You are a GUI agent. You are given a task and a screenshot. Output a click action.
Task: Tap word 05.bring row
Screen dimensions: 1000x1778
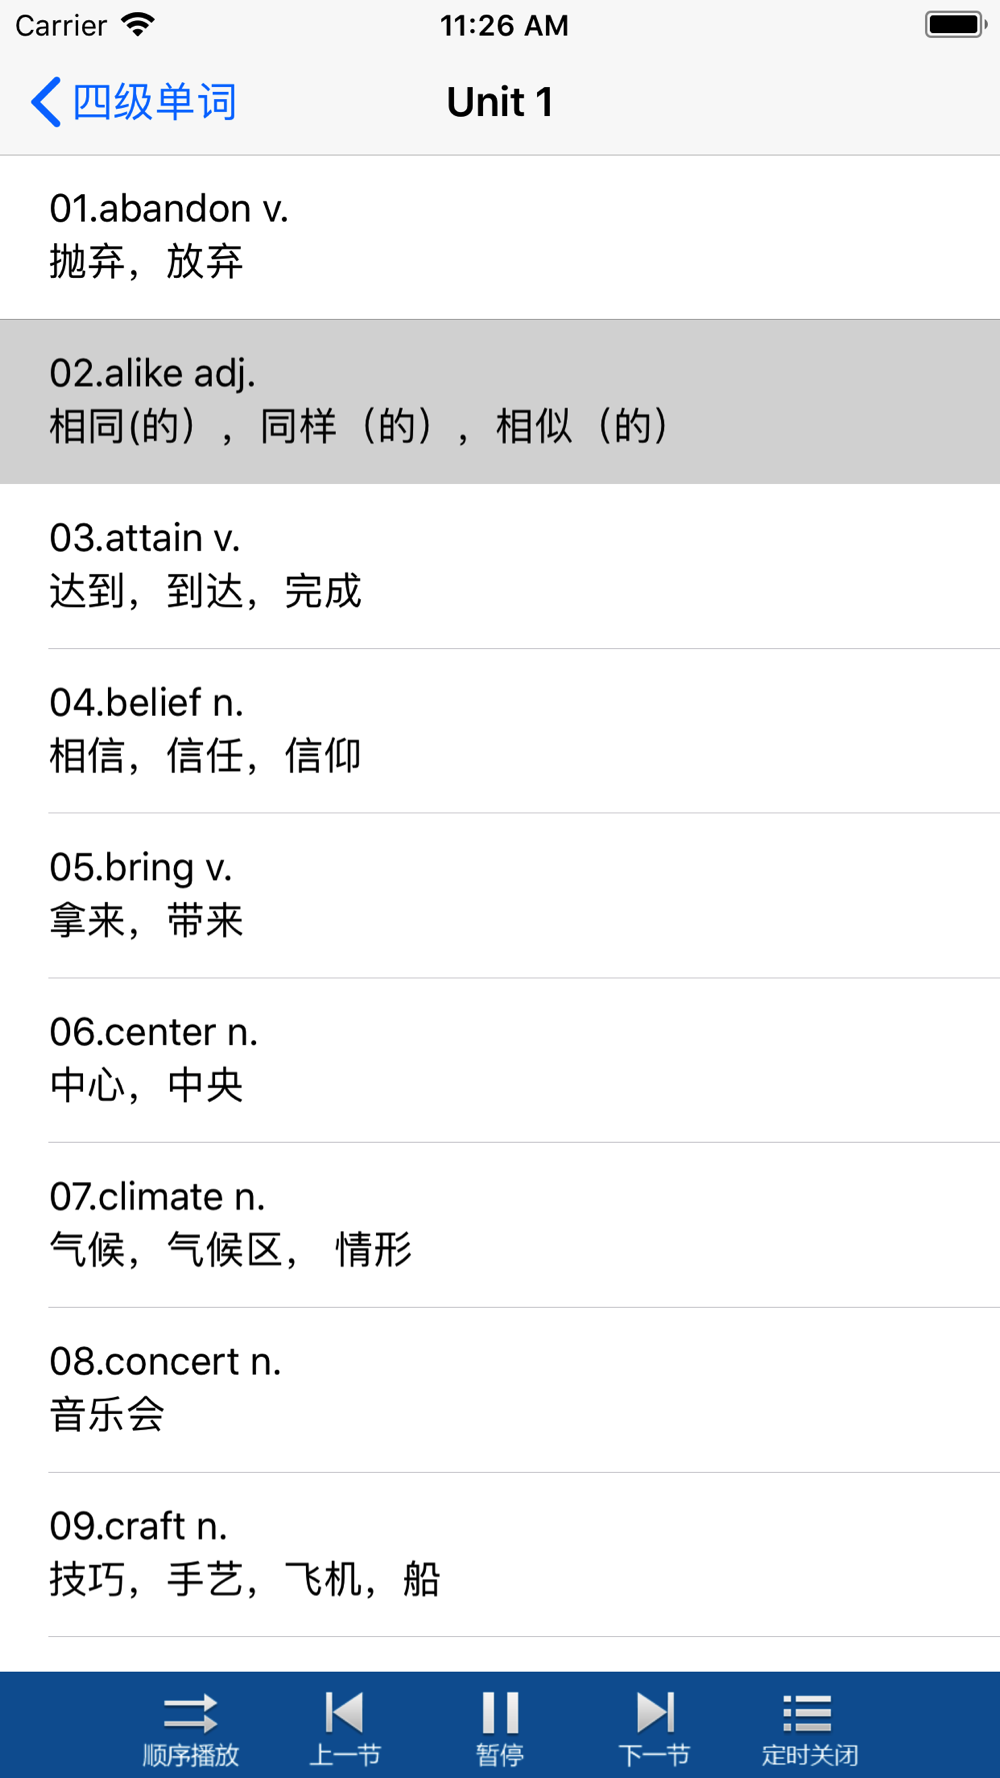pos(500,895)
